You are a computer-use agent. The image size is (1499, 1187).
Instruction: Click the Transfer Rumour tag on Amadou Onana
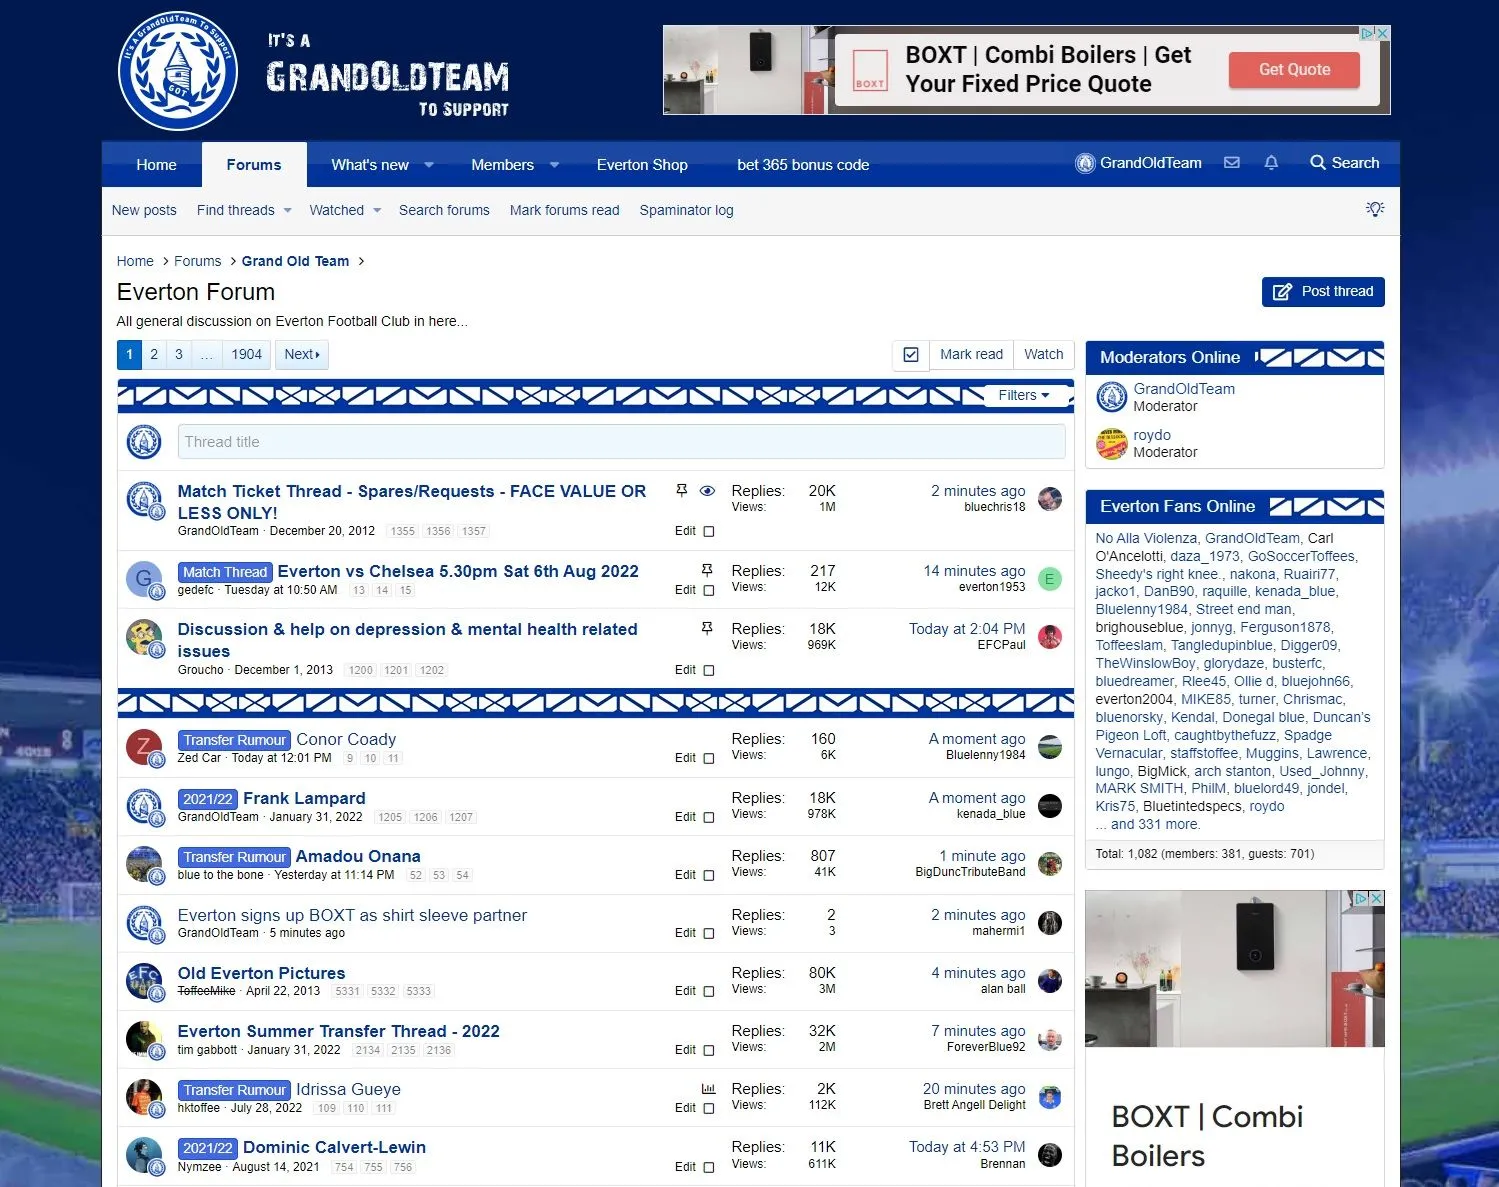click(235, 857)
